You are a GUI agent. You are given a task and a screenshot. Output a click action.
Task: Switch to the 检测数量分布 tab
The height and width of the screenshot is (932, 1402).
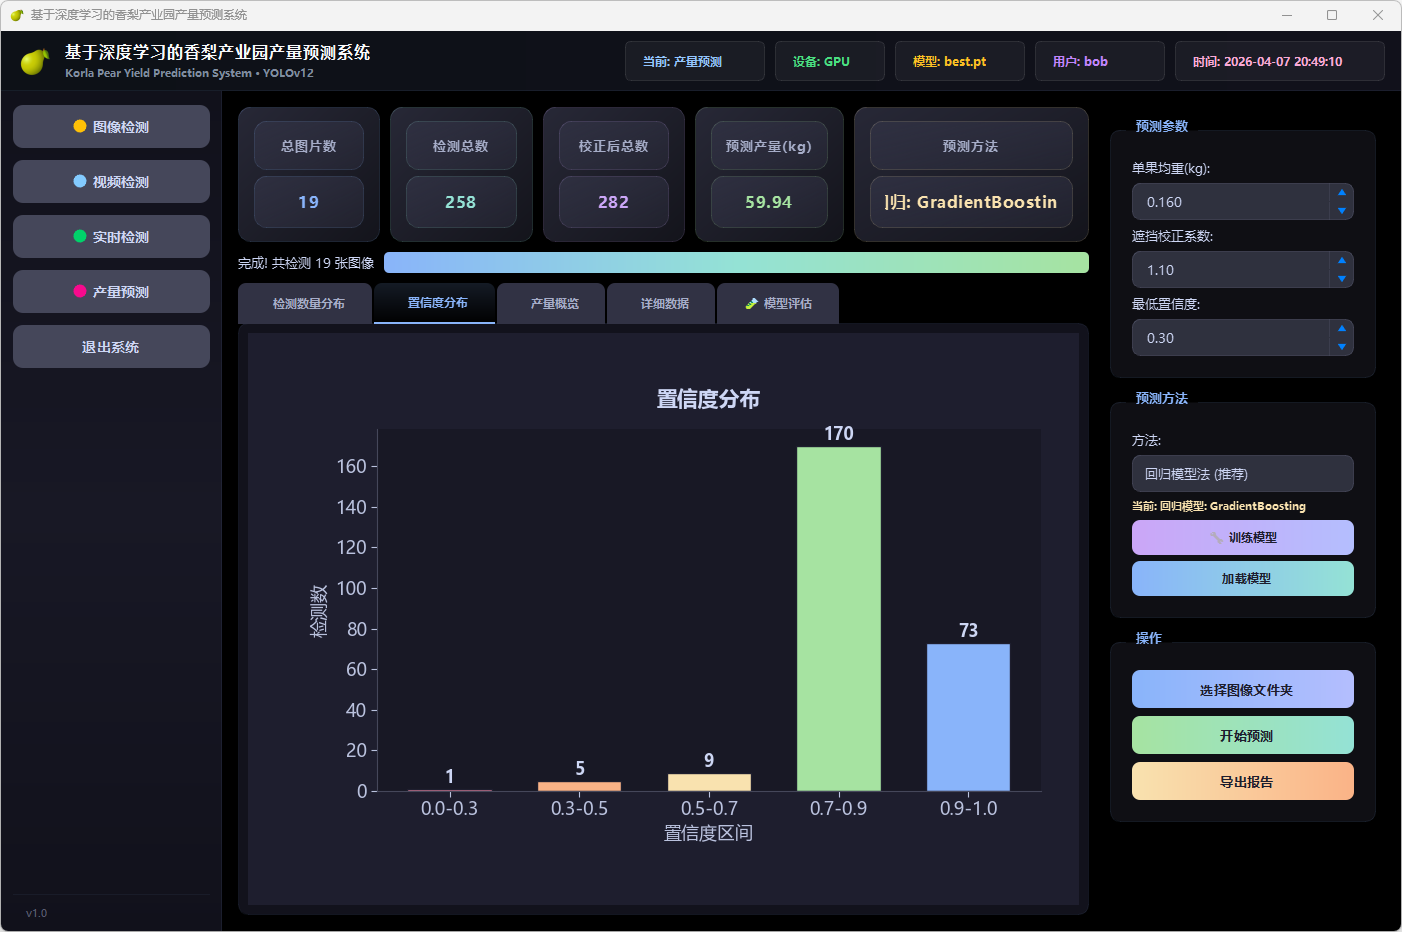click(x=308, y=304)
